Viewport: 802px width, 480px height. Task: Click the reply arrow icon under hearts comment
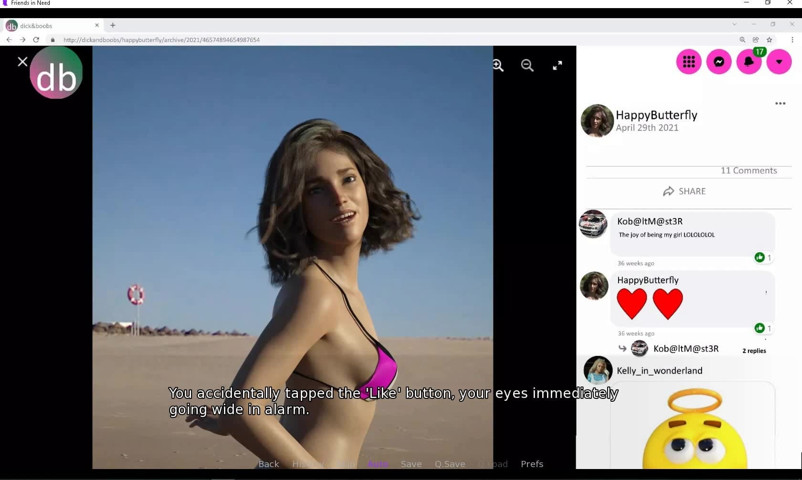coord(622,348)
